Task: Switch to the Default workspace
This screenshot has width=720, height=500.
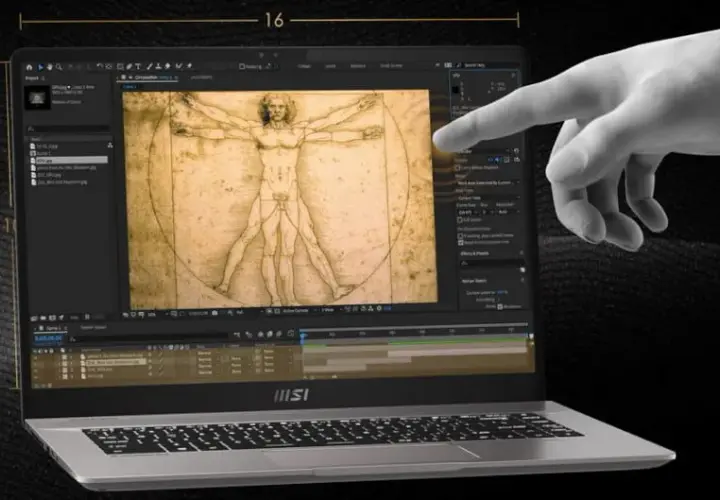Action: point(304,66)
